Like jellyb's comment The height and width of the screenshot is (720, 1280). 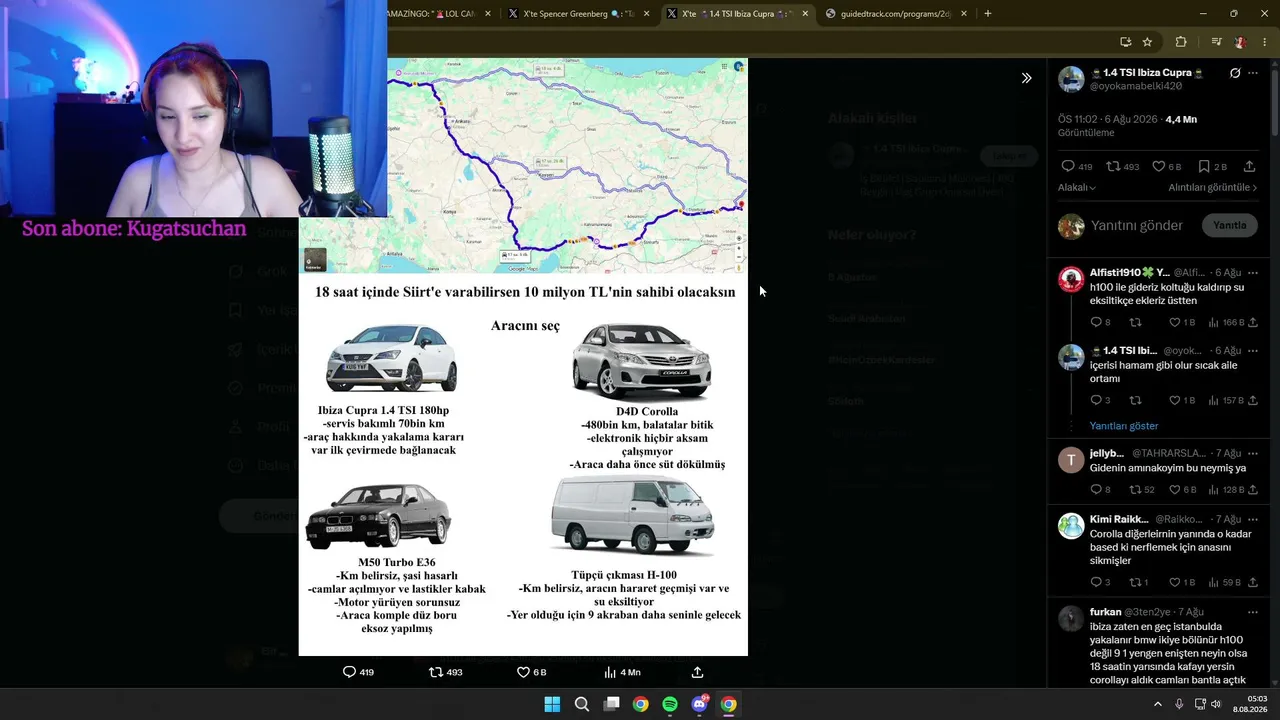point(1182,489)
